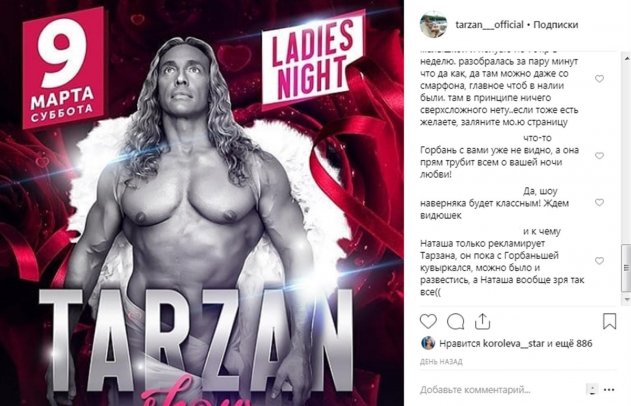Click the scrollbar down arrow in comments
The width and height of the screenshot is (631, 406).
coord(627,299)
